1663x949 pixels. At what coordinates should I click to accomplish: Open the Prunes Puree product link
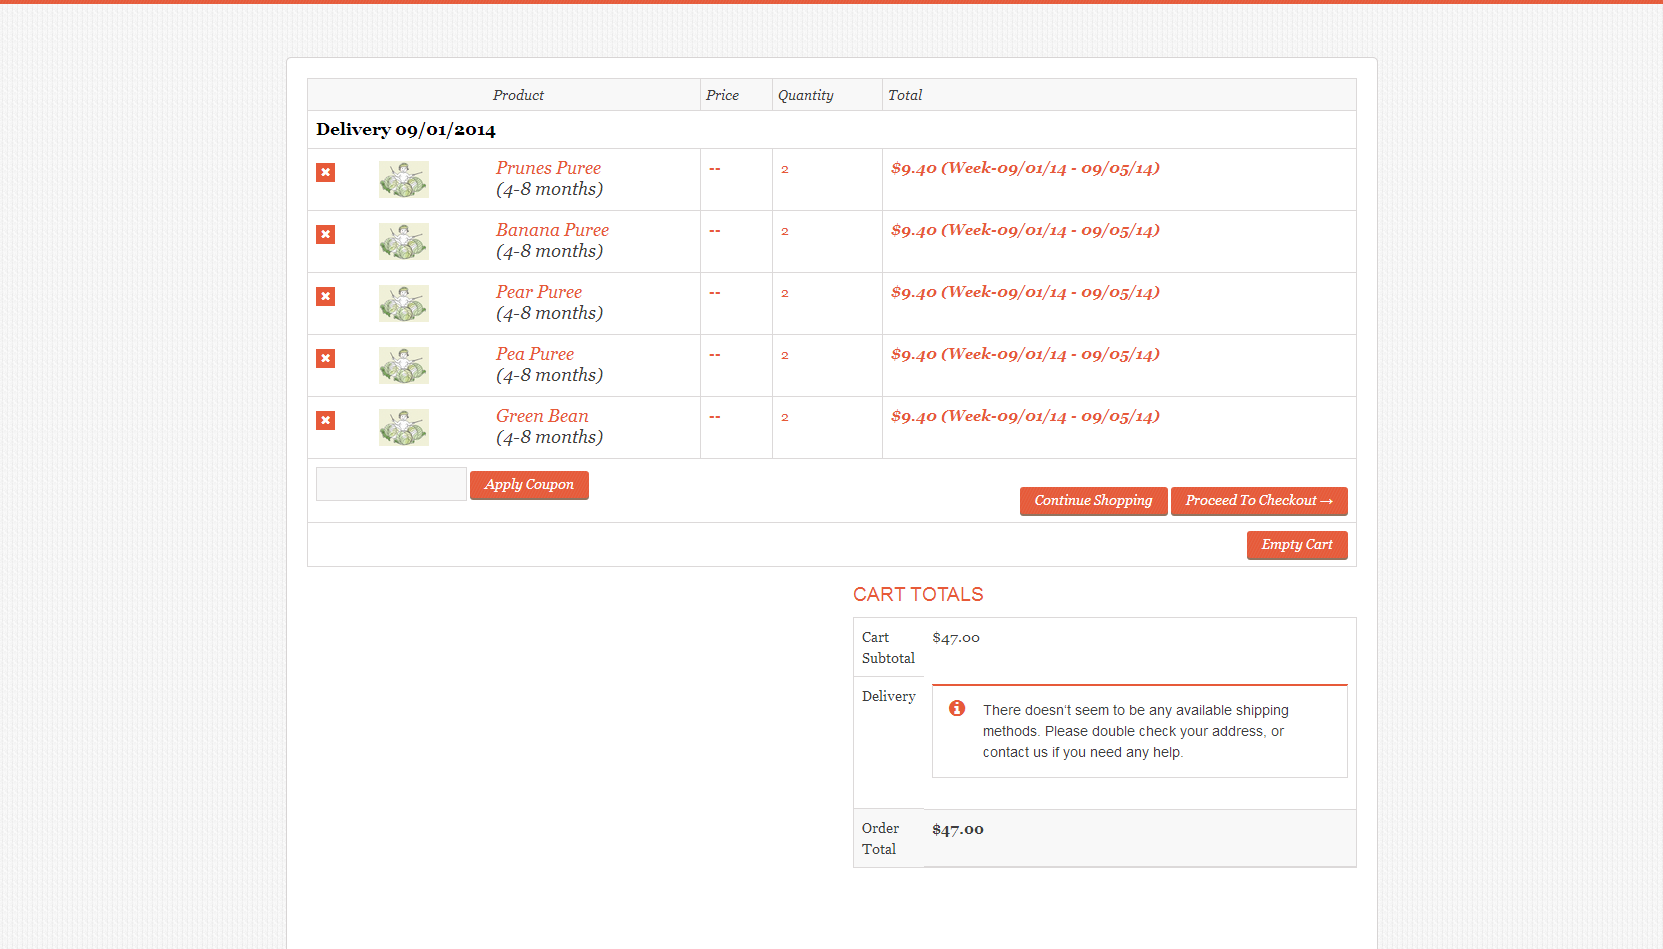coord(548,168)
